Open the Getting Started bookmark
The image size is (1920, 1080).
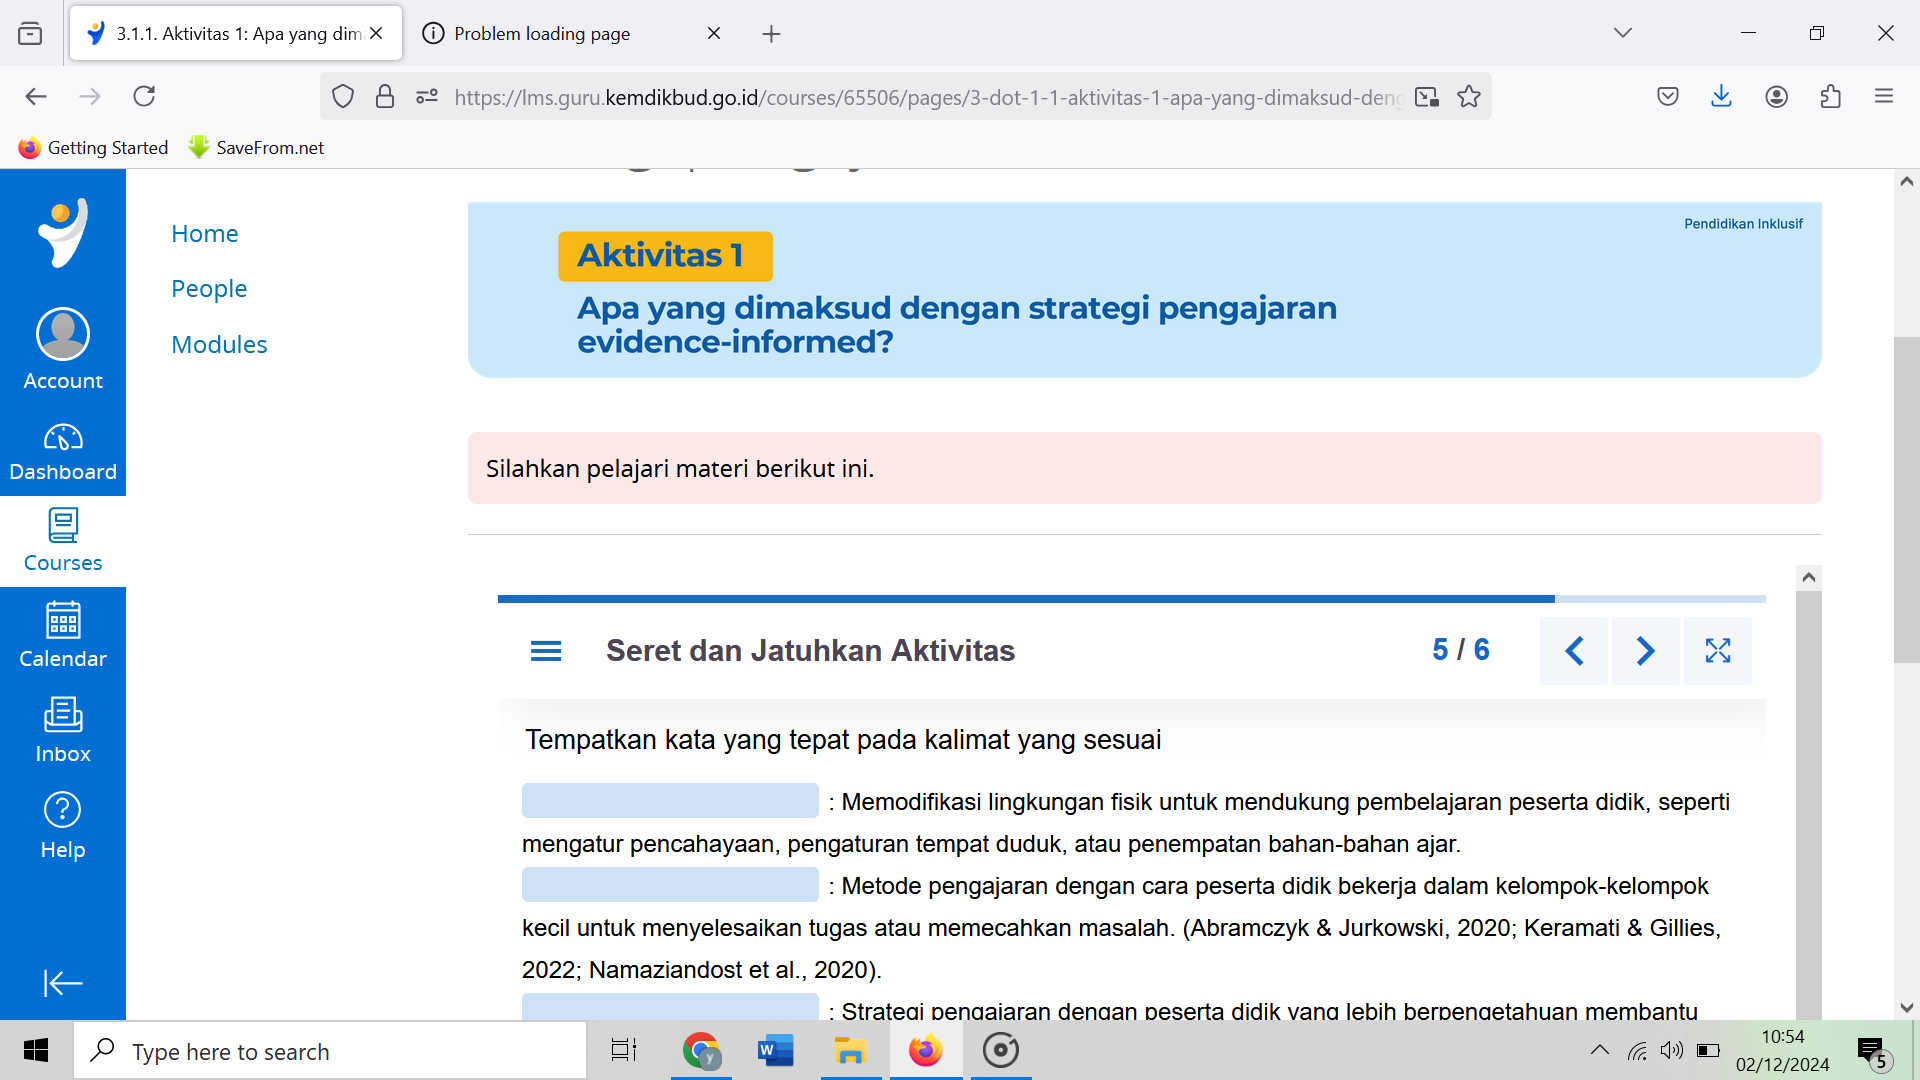pos(93,147)
